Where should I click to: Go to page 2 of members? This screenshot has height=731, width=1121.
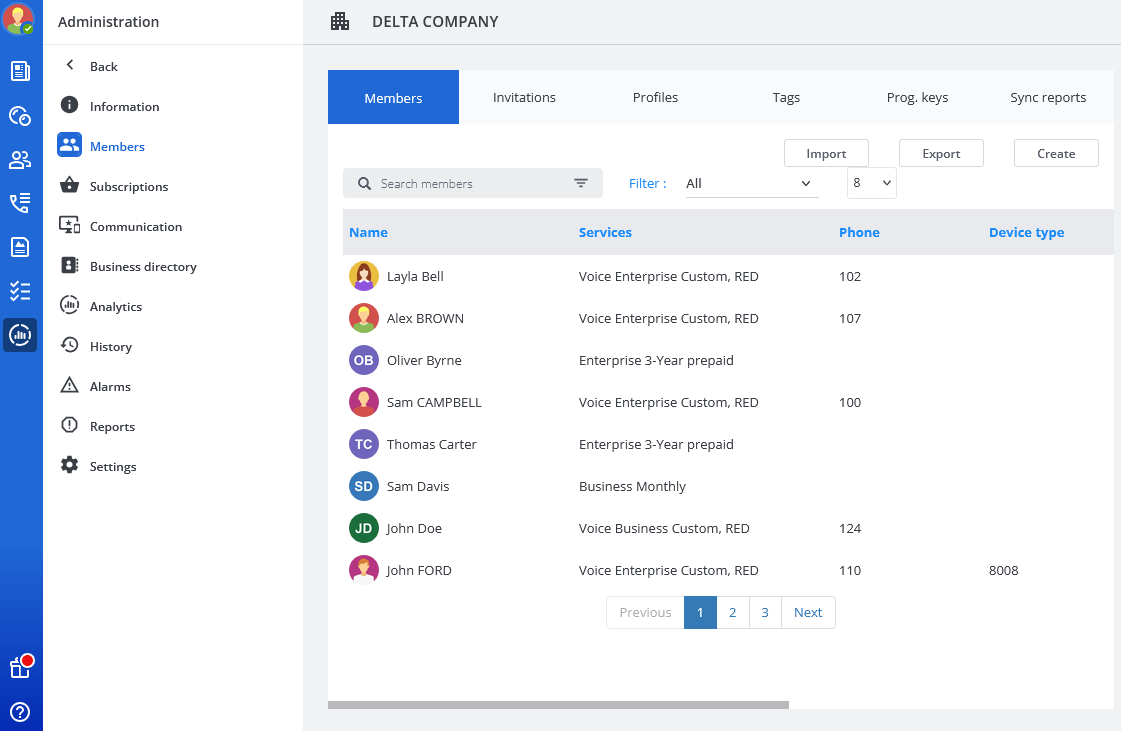tap(732, 613)
